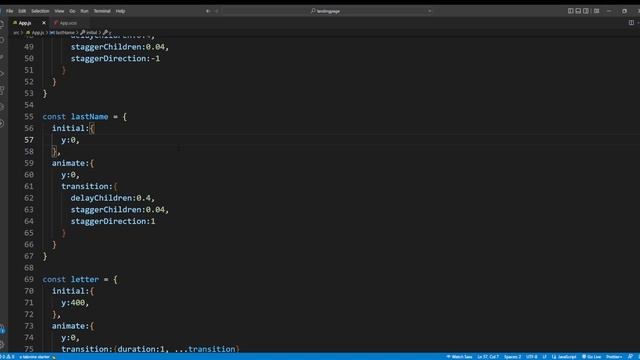Click the Ln 57, Col 7 indicator
The image size is (640, 360).
(488, 357)
